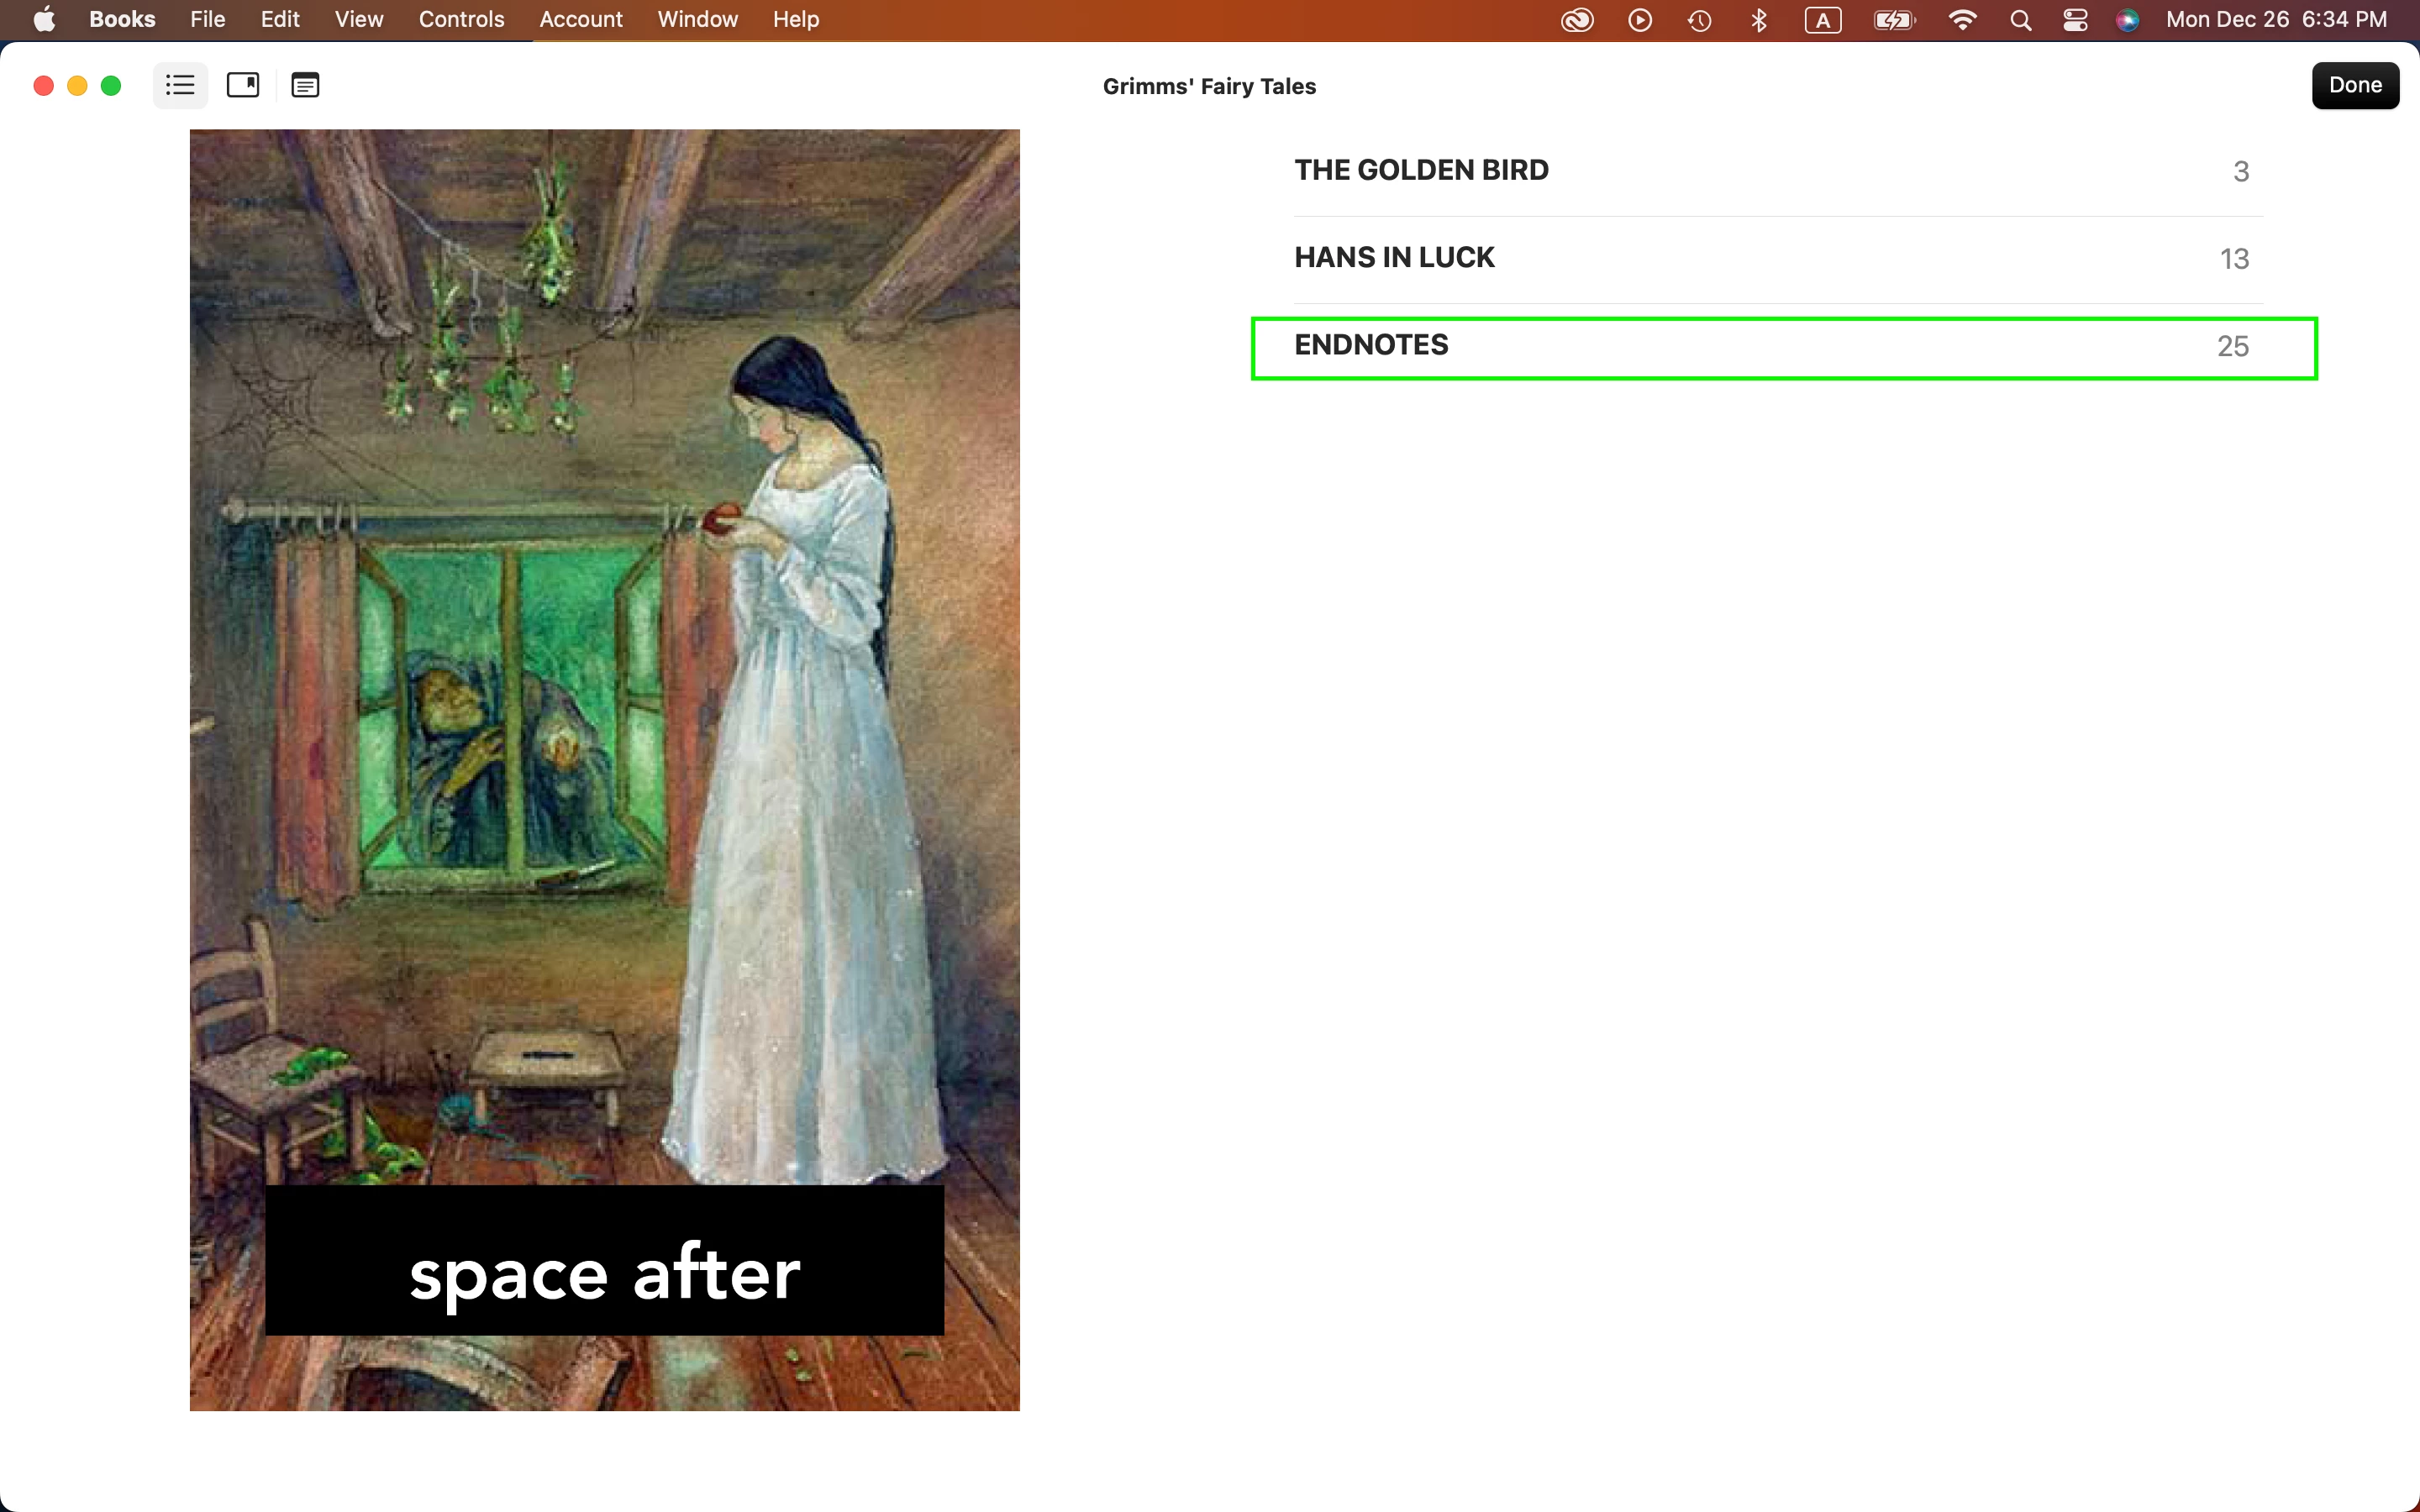Open the Controls menu
The width and height of the screenshot is (2420, 1512).
461,19
